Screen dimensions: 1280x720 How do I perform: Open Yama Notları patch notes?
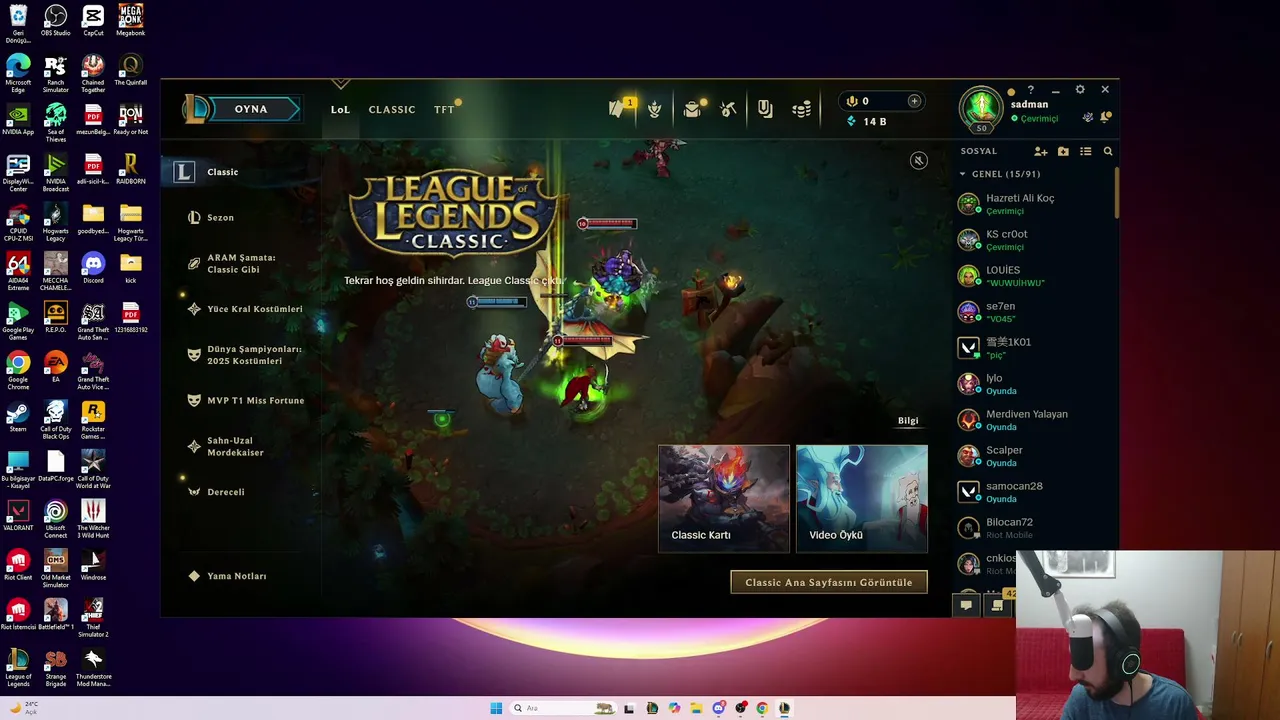click(228, 577)
